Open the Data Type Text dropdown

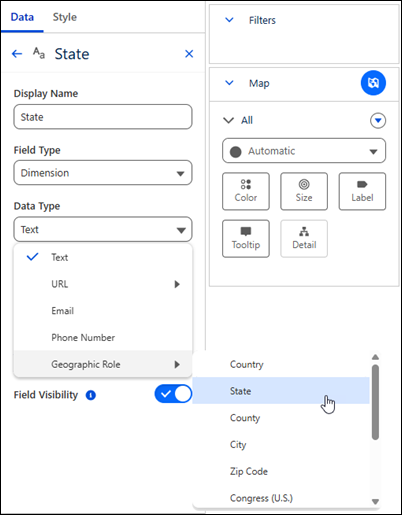point(103,229)
